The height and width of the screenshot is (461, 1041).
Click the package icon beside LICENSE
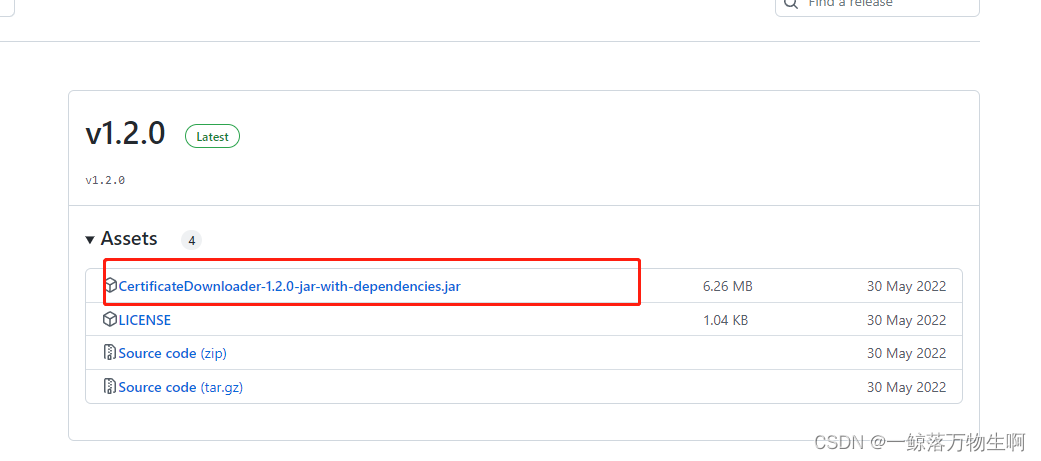(x=110, y=320)
